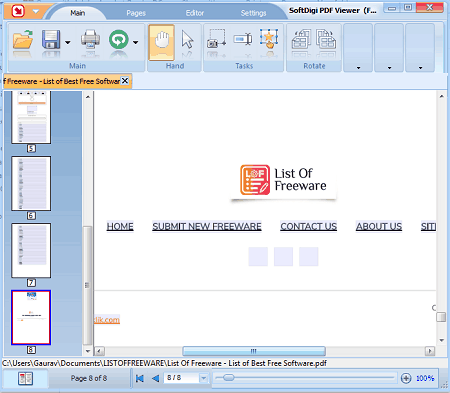Click the text select tool icon
Viewport: 450px width, 393px height.
coord(243,39)
